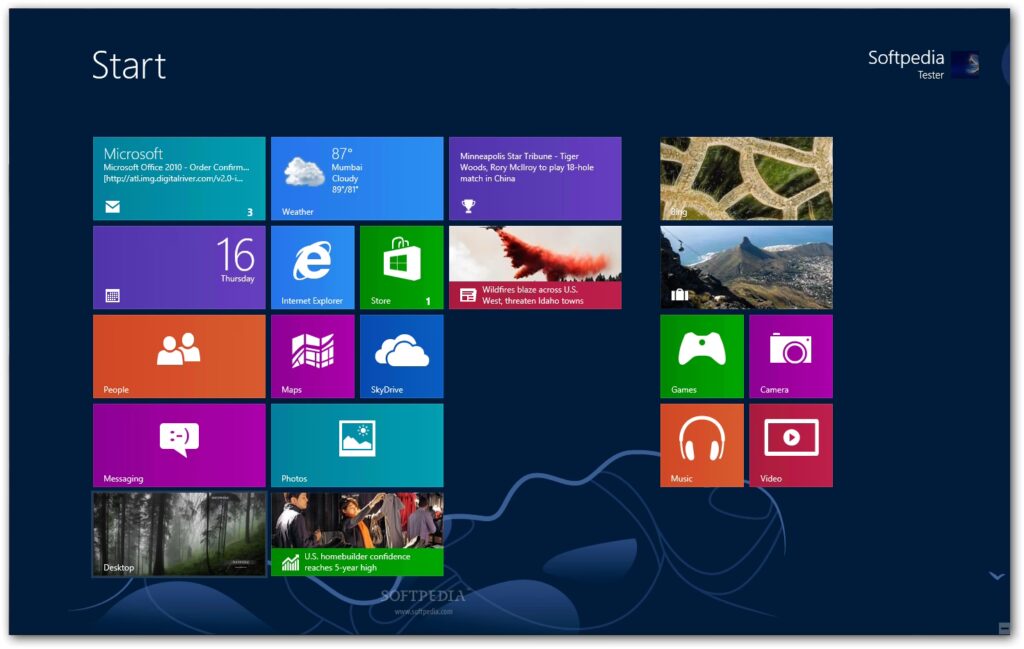Open the Weather tile for Mumbai
Screen dimensions: 1024x649
[356, 178]
